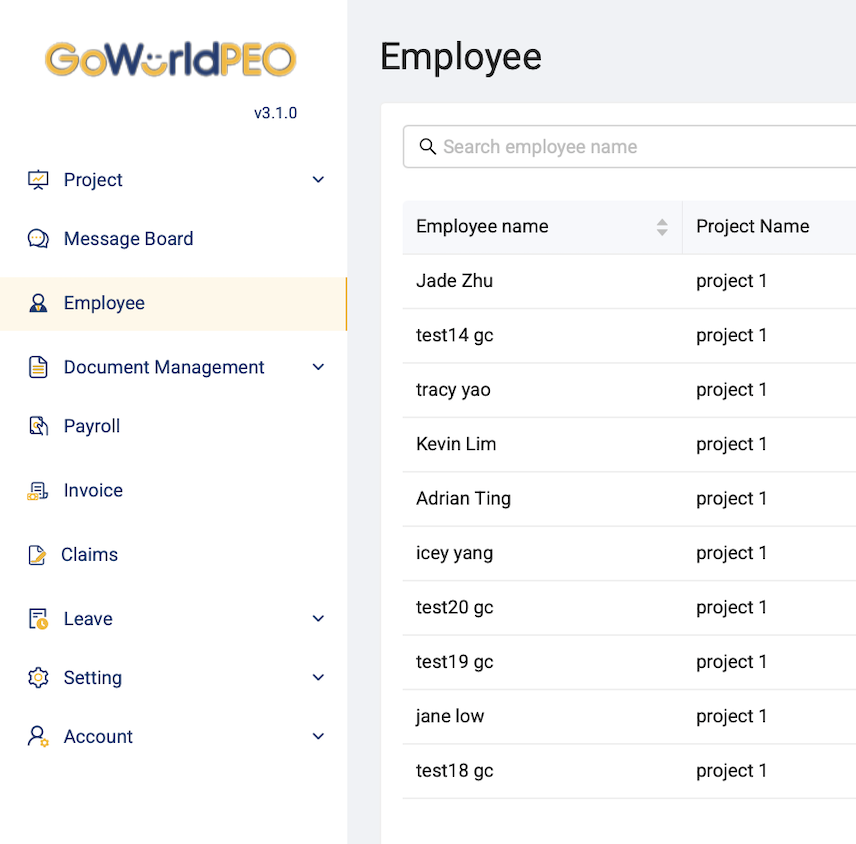Image resolution: width=856 pixels, height=844 pixels.
Task: Open the Message Board menu item
Action: (x=128, y=239)
